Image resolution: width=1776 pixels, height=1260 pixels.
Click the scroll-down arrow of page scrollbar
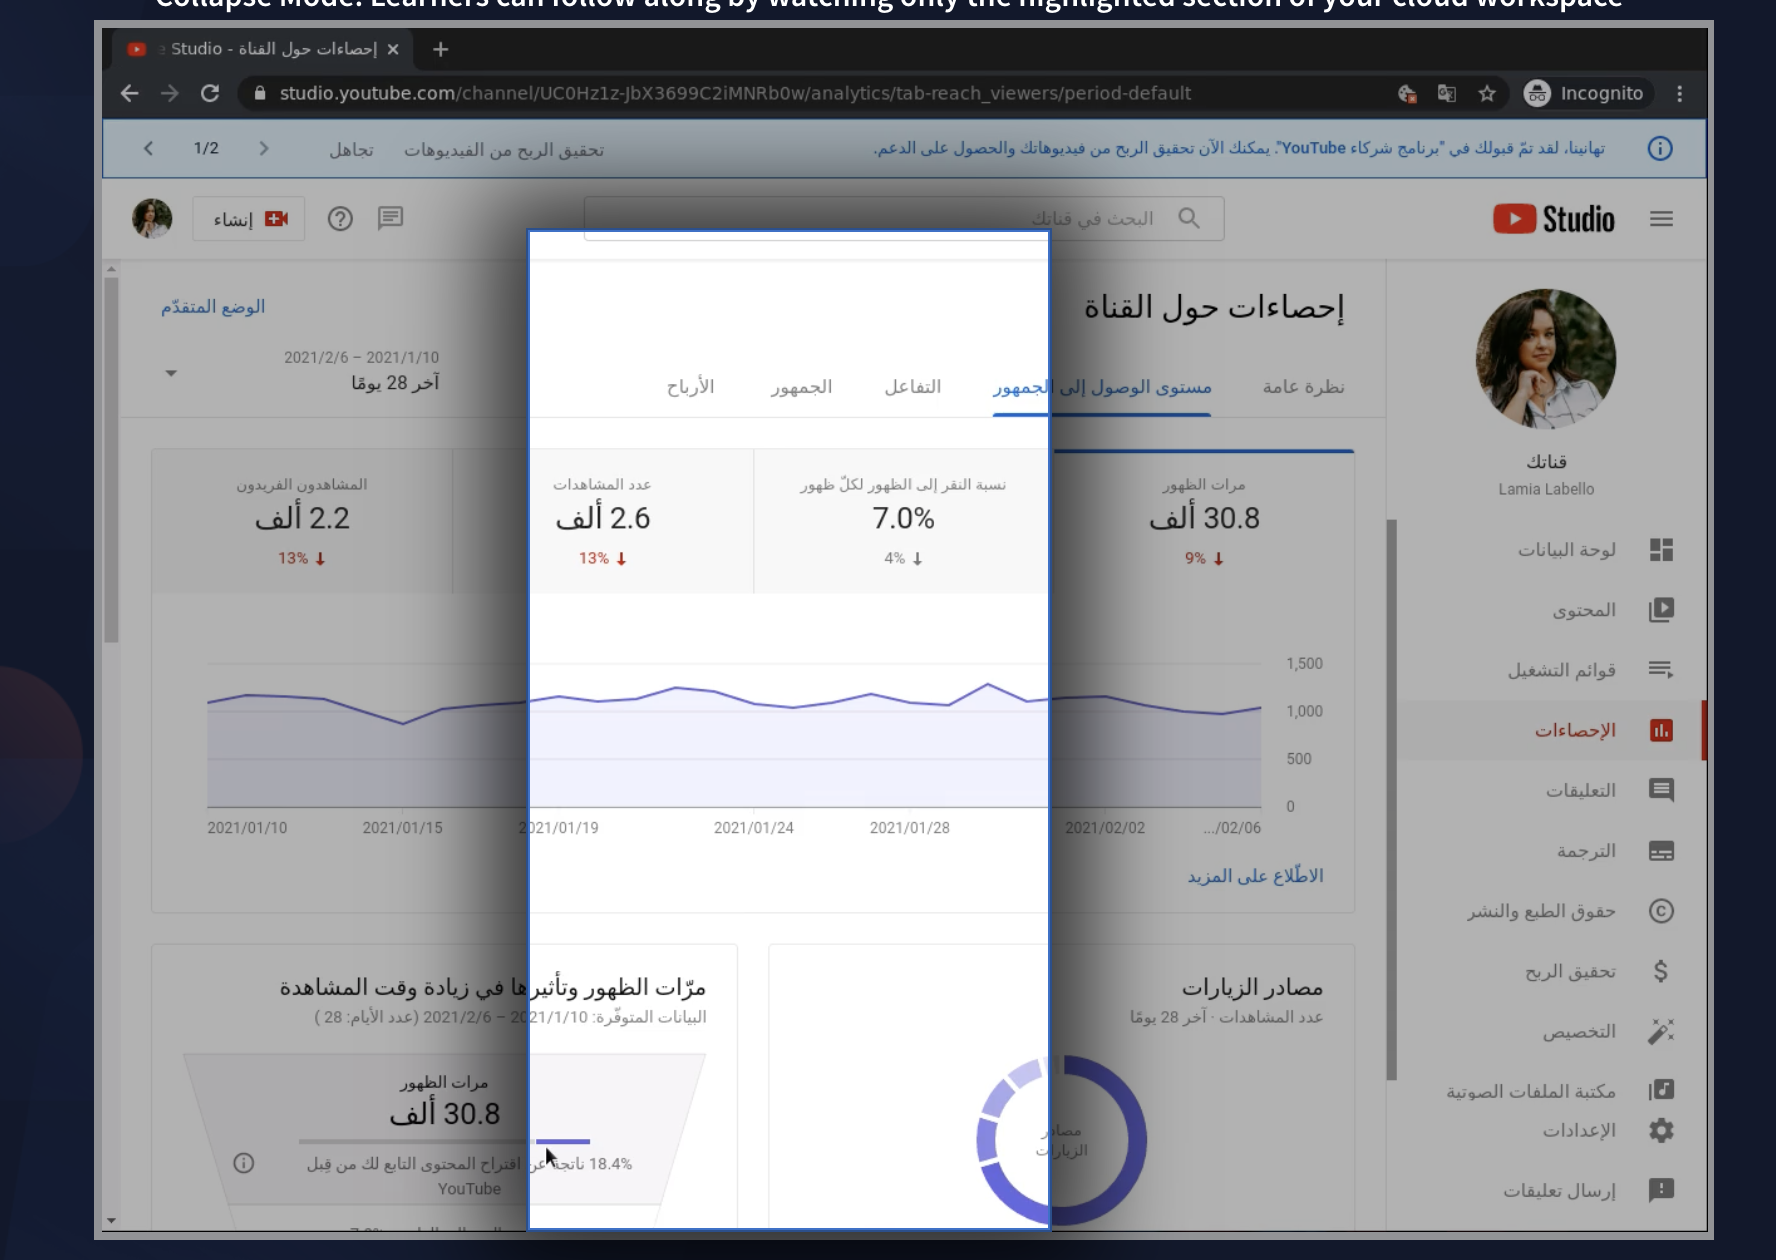tap(111, 1221)
